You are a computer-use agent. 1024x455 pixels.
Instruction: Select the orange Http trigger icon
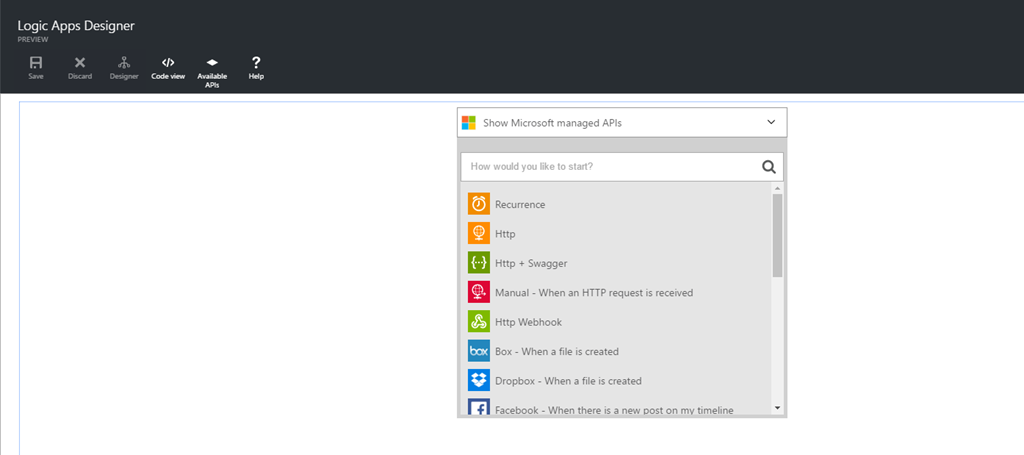pos(479,233)
